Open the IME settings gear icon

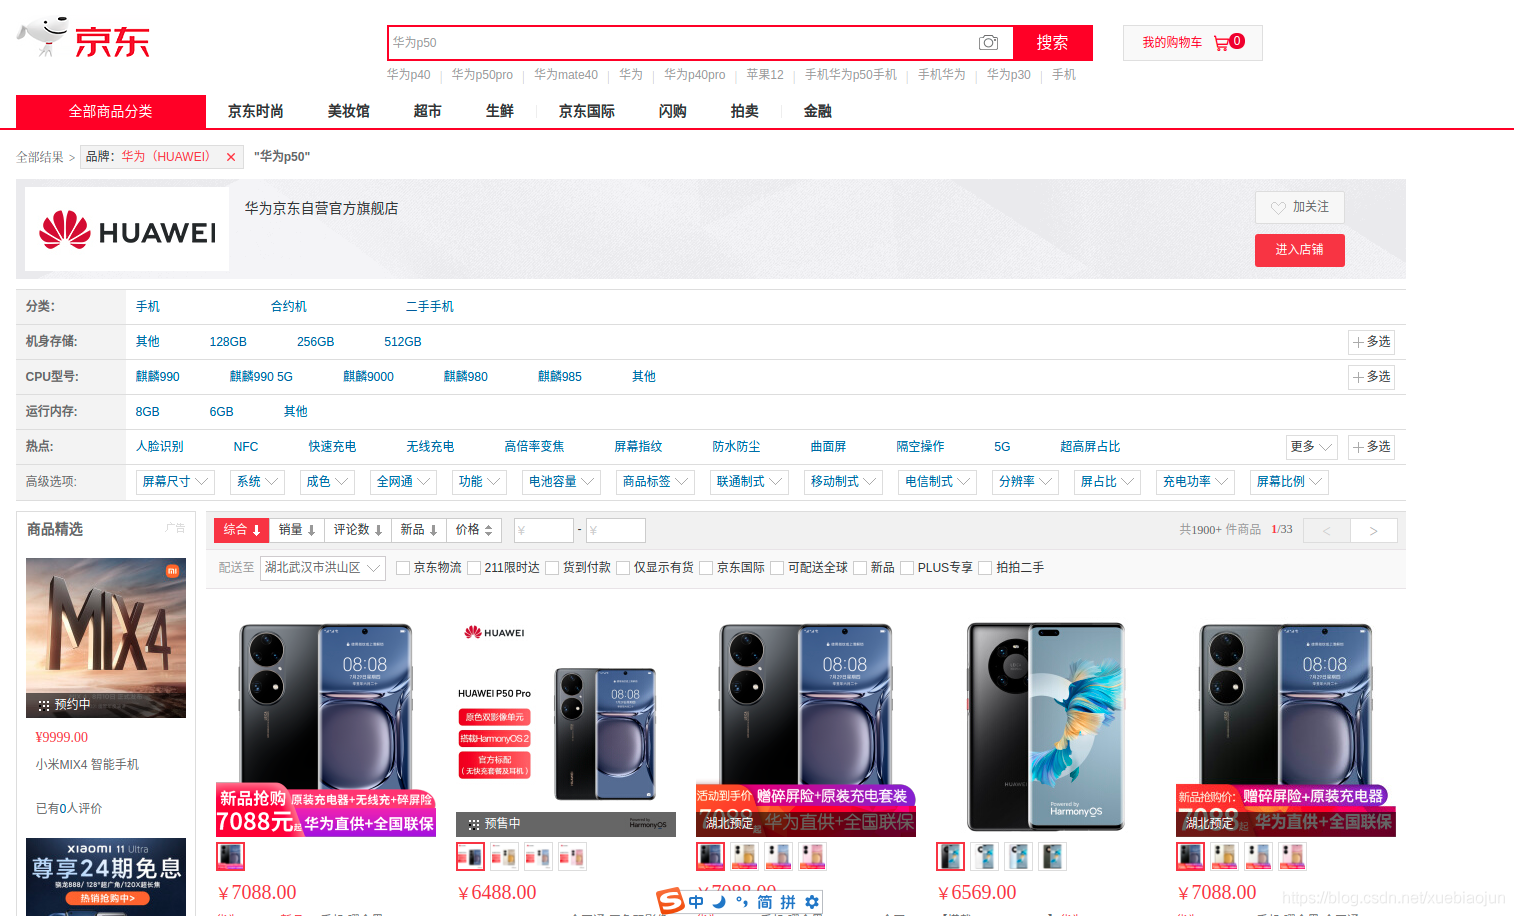812,902
